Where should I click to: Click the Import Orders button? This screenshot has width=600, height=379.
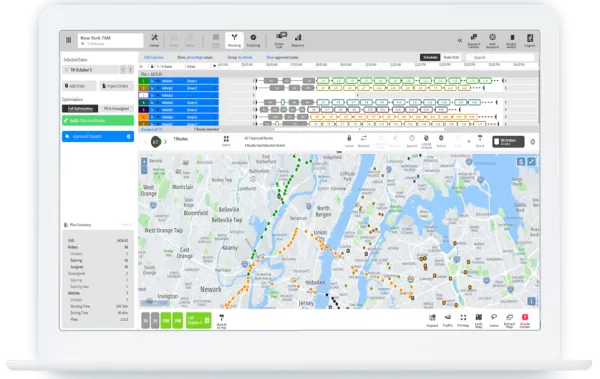[x=116, y=86]
